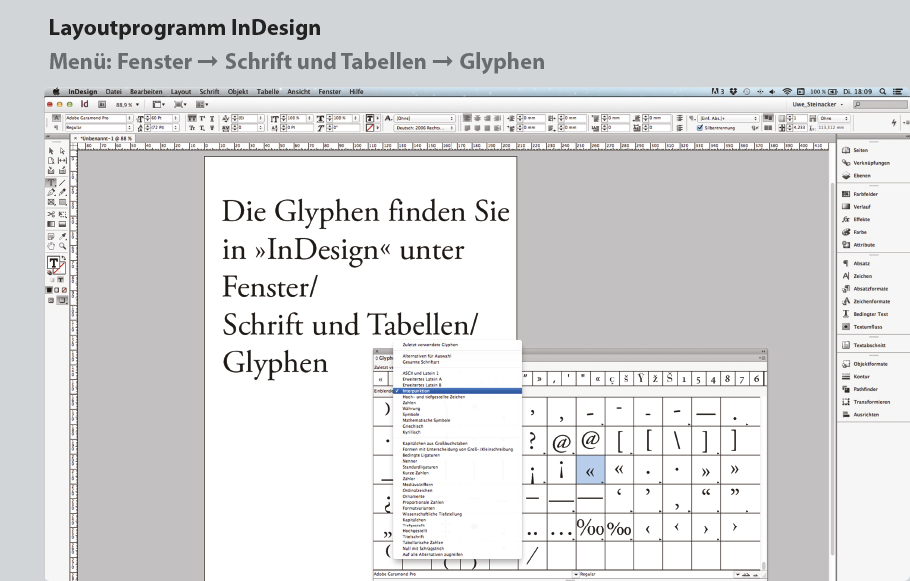Open the Verlauf panel
This screenshot has height=581, width=910.
point(856,207)
